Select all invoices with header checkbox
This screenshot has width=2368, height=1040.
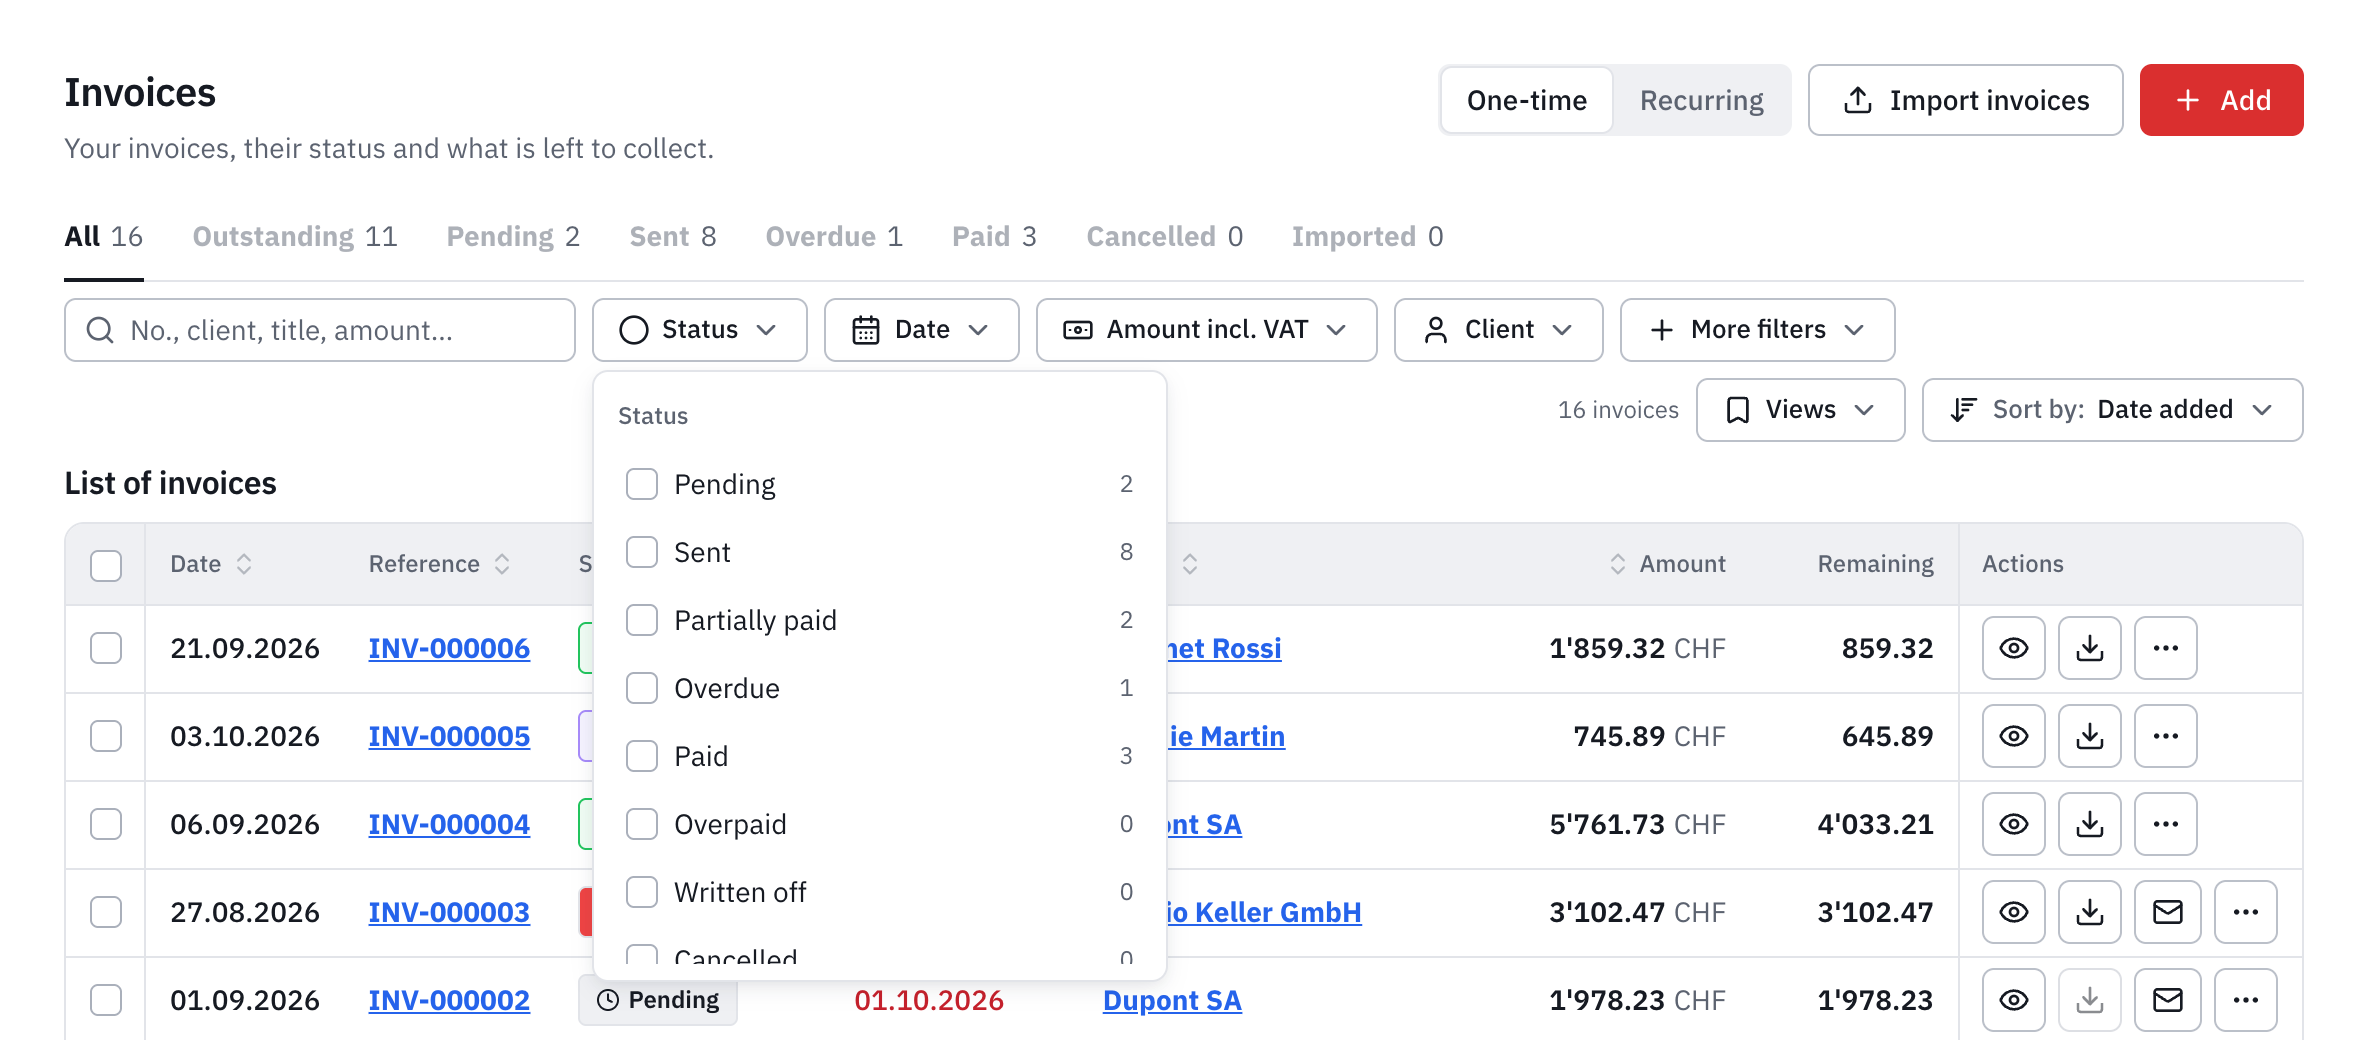point(106,565)
